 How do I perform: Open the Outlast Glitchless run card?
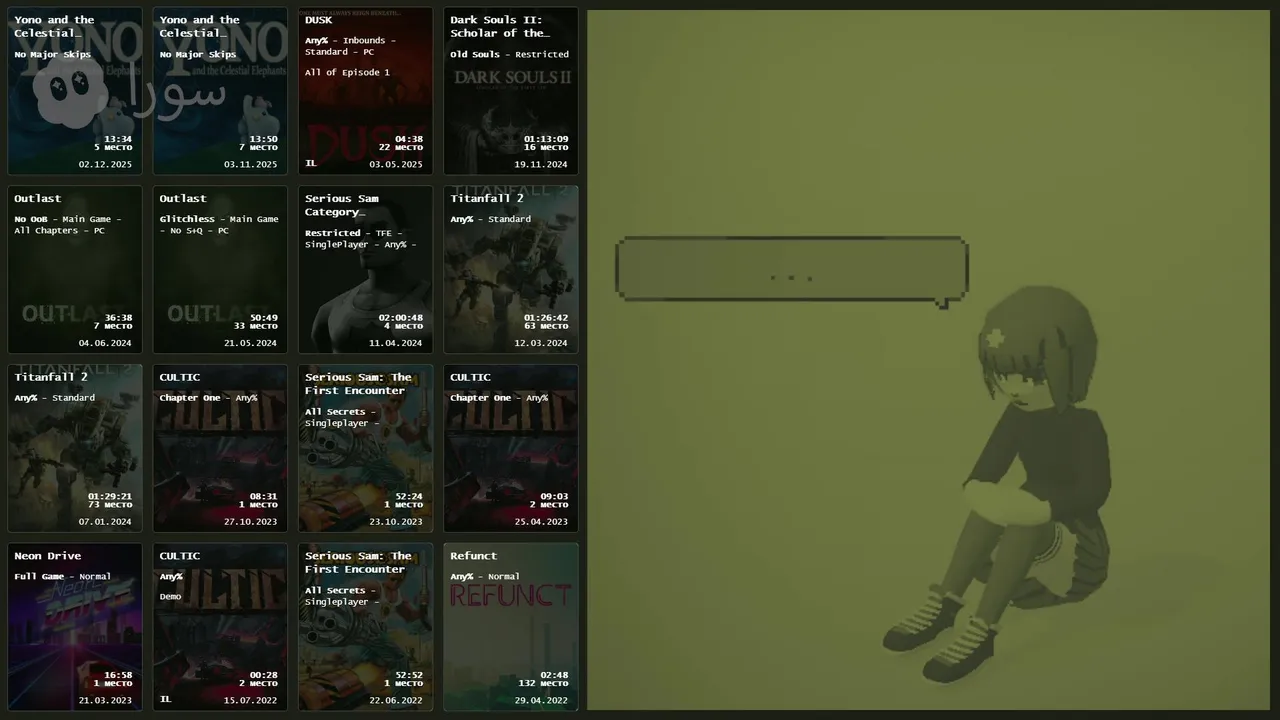coord(220,270)
